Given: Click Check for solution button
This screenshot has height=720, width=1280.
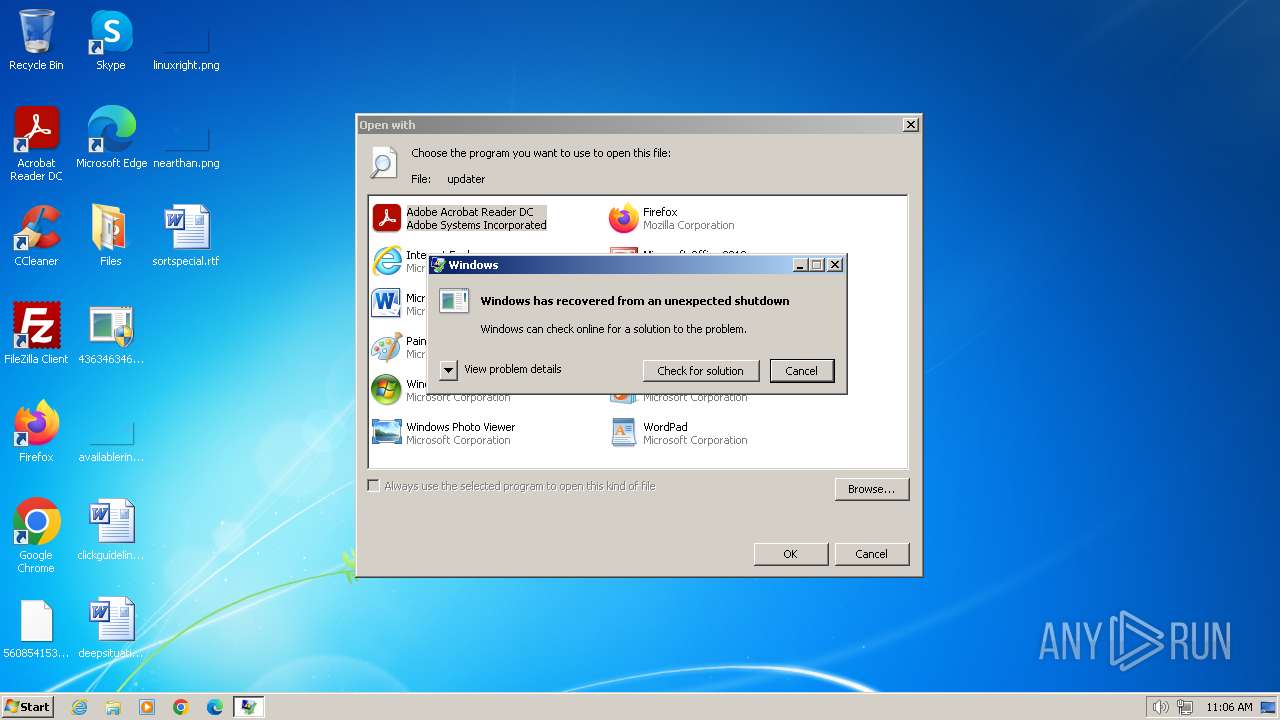Looking at the screenshot, I should (x=701, y=371).
